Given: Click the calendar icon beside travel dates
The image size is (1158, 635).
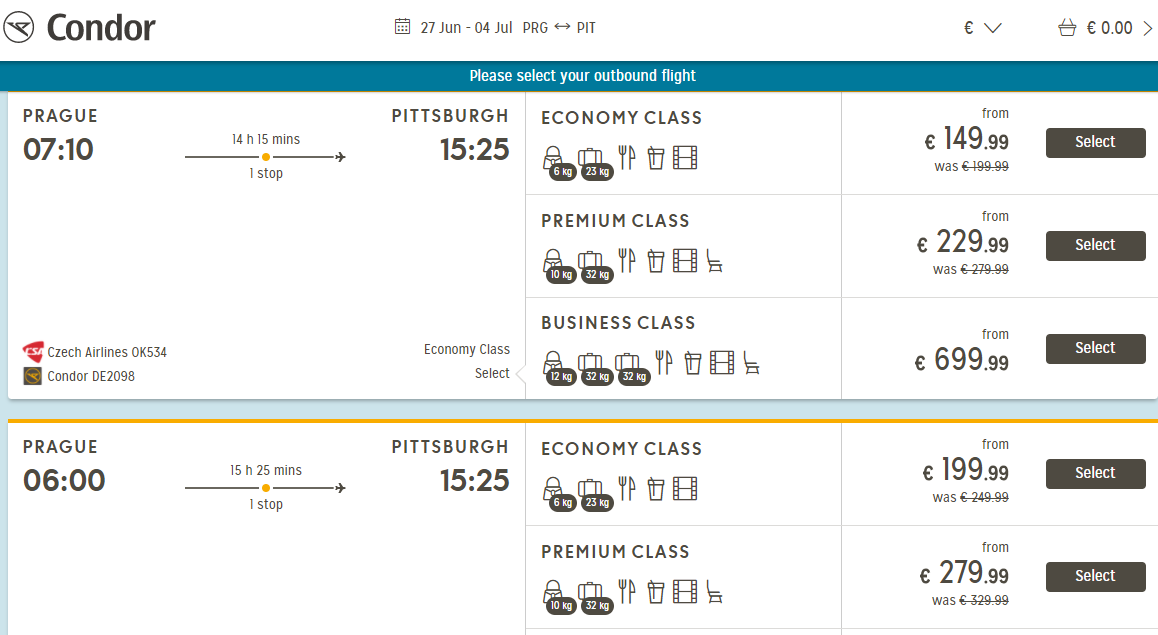Looking at the screenshot, I should click(x=403, y=27).
